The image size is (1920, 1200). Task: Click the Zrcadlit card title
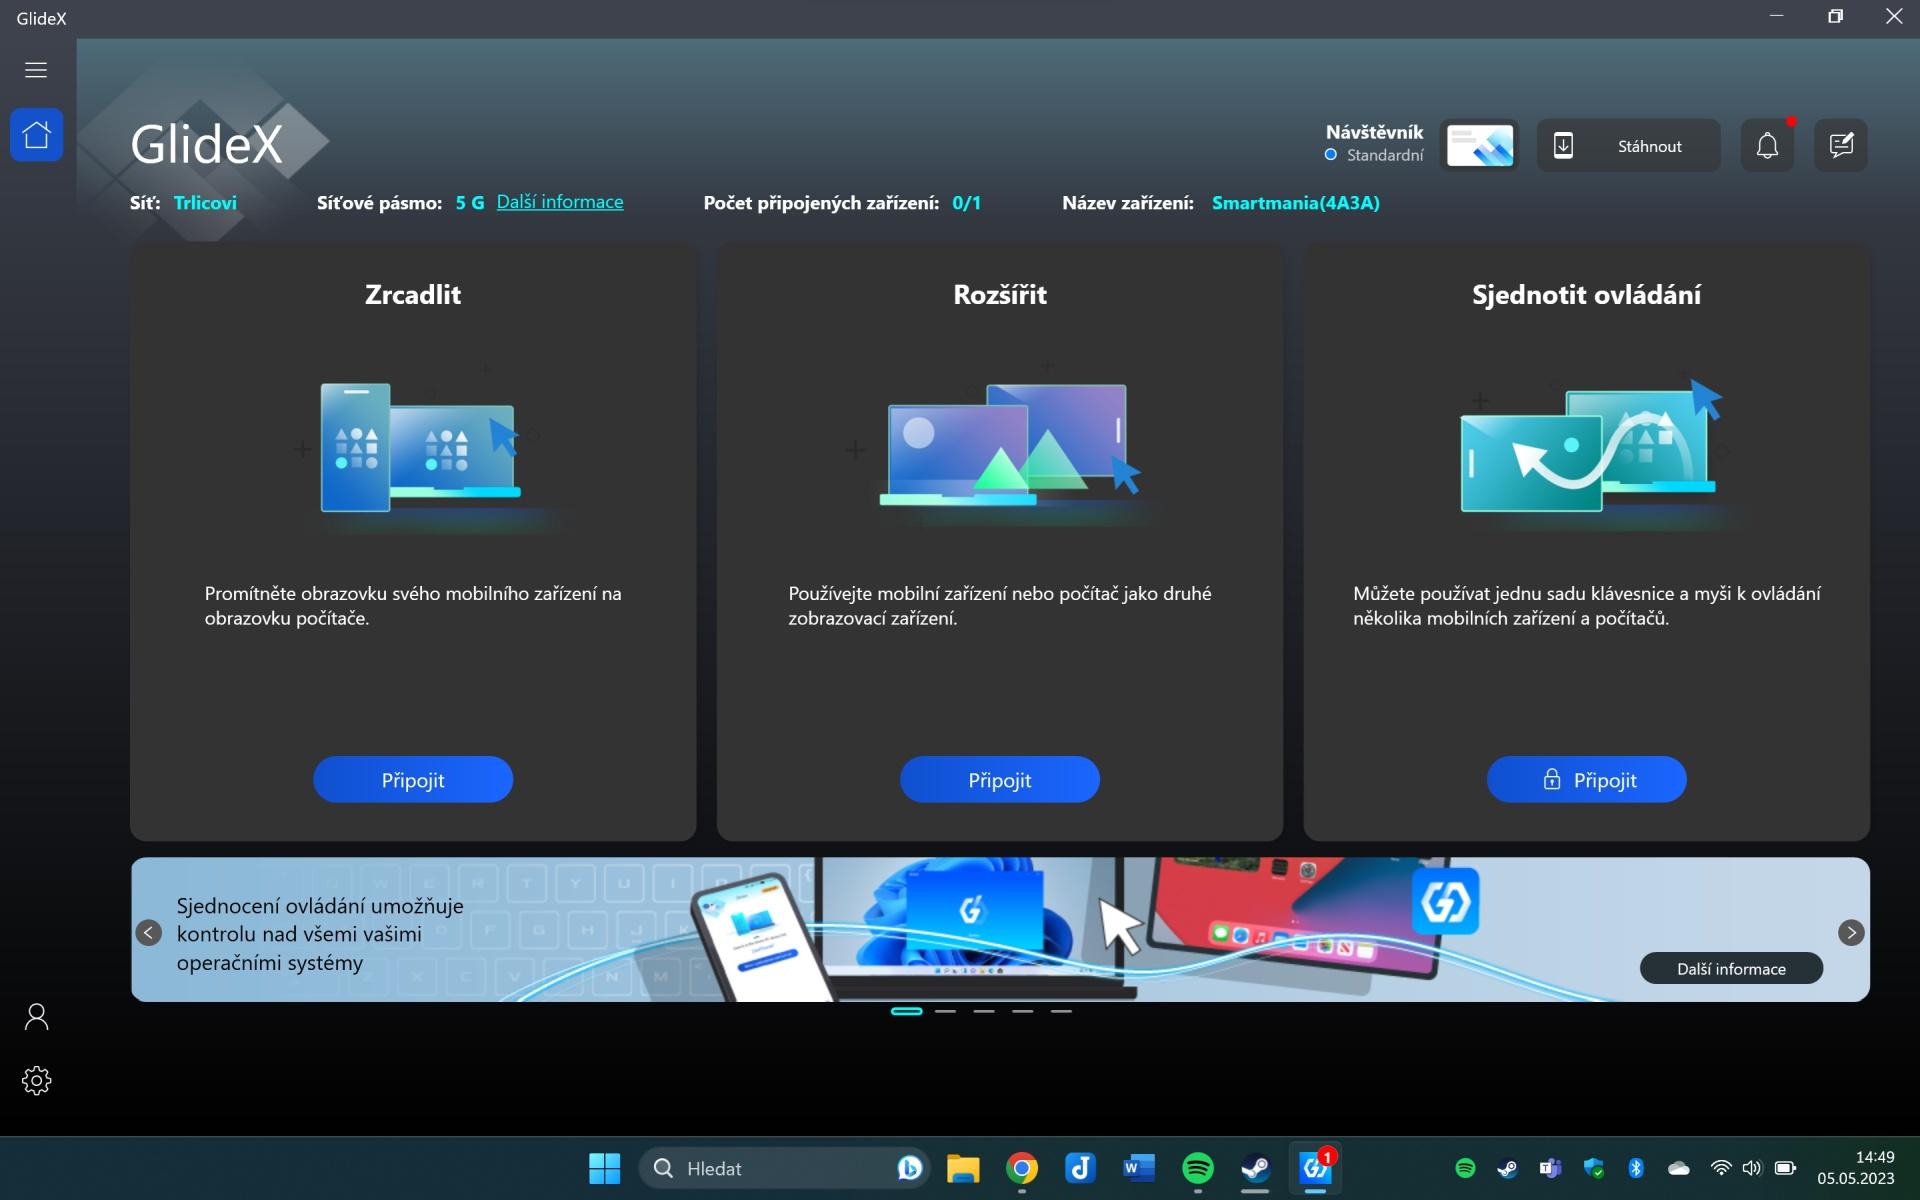[x=413, y=294]
